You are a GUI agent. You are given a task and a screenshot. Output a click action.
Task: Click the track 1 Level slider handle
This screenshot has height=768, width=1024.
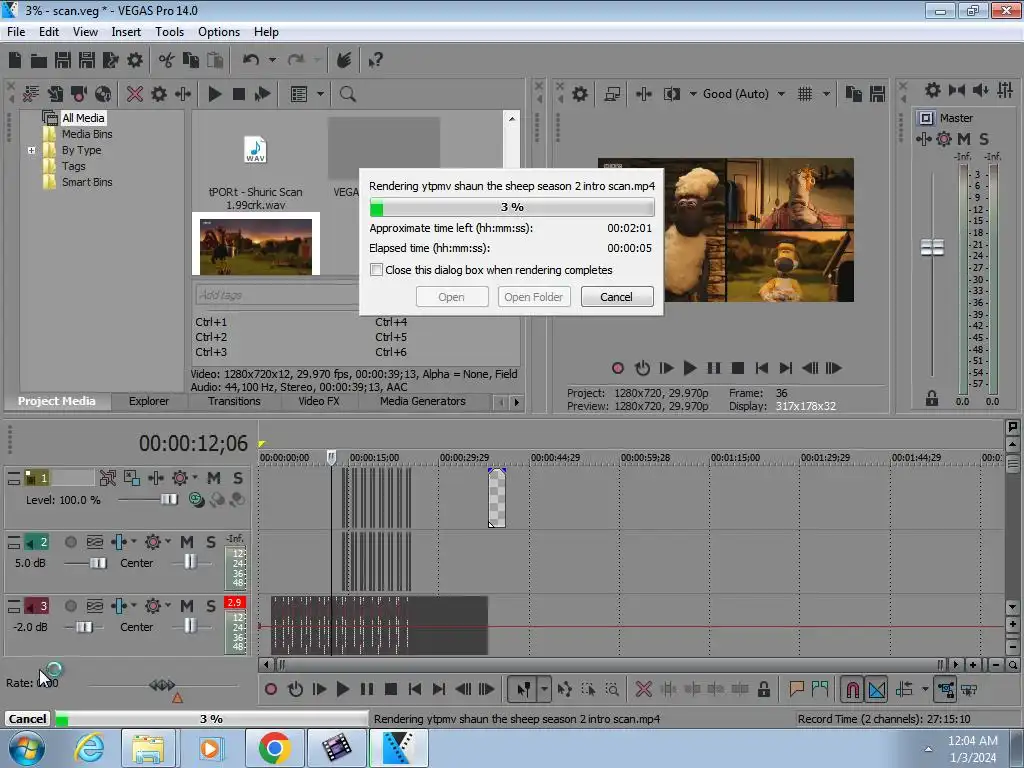[x=169, y=500]
